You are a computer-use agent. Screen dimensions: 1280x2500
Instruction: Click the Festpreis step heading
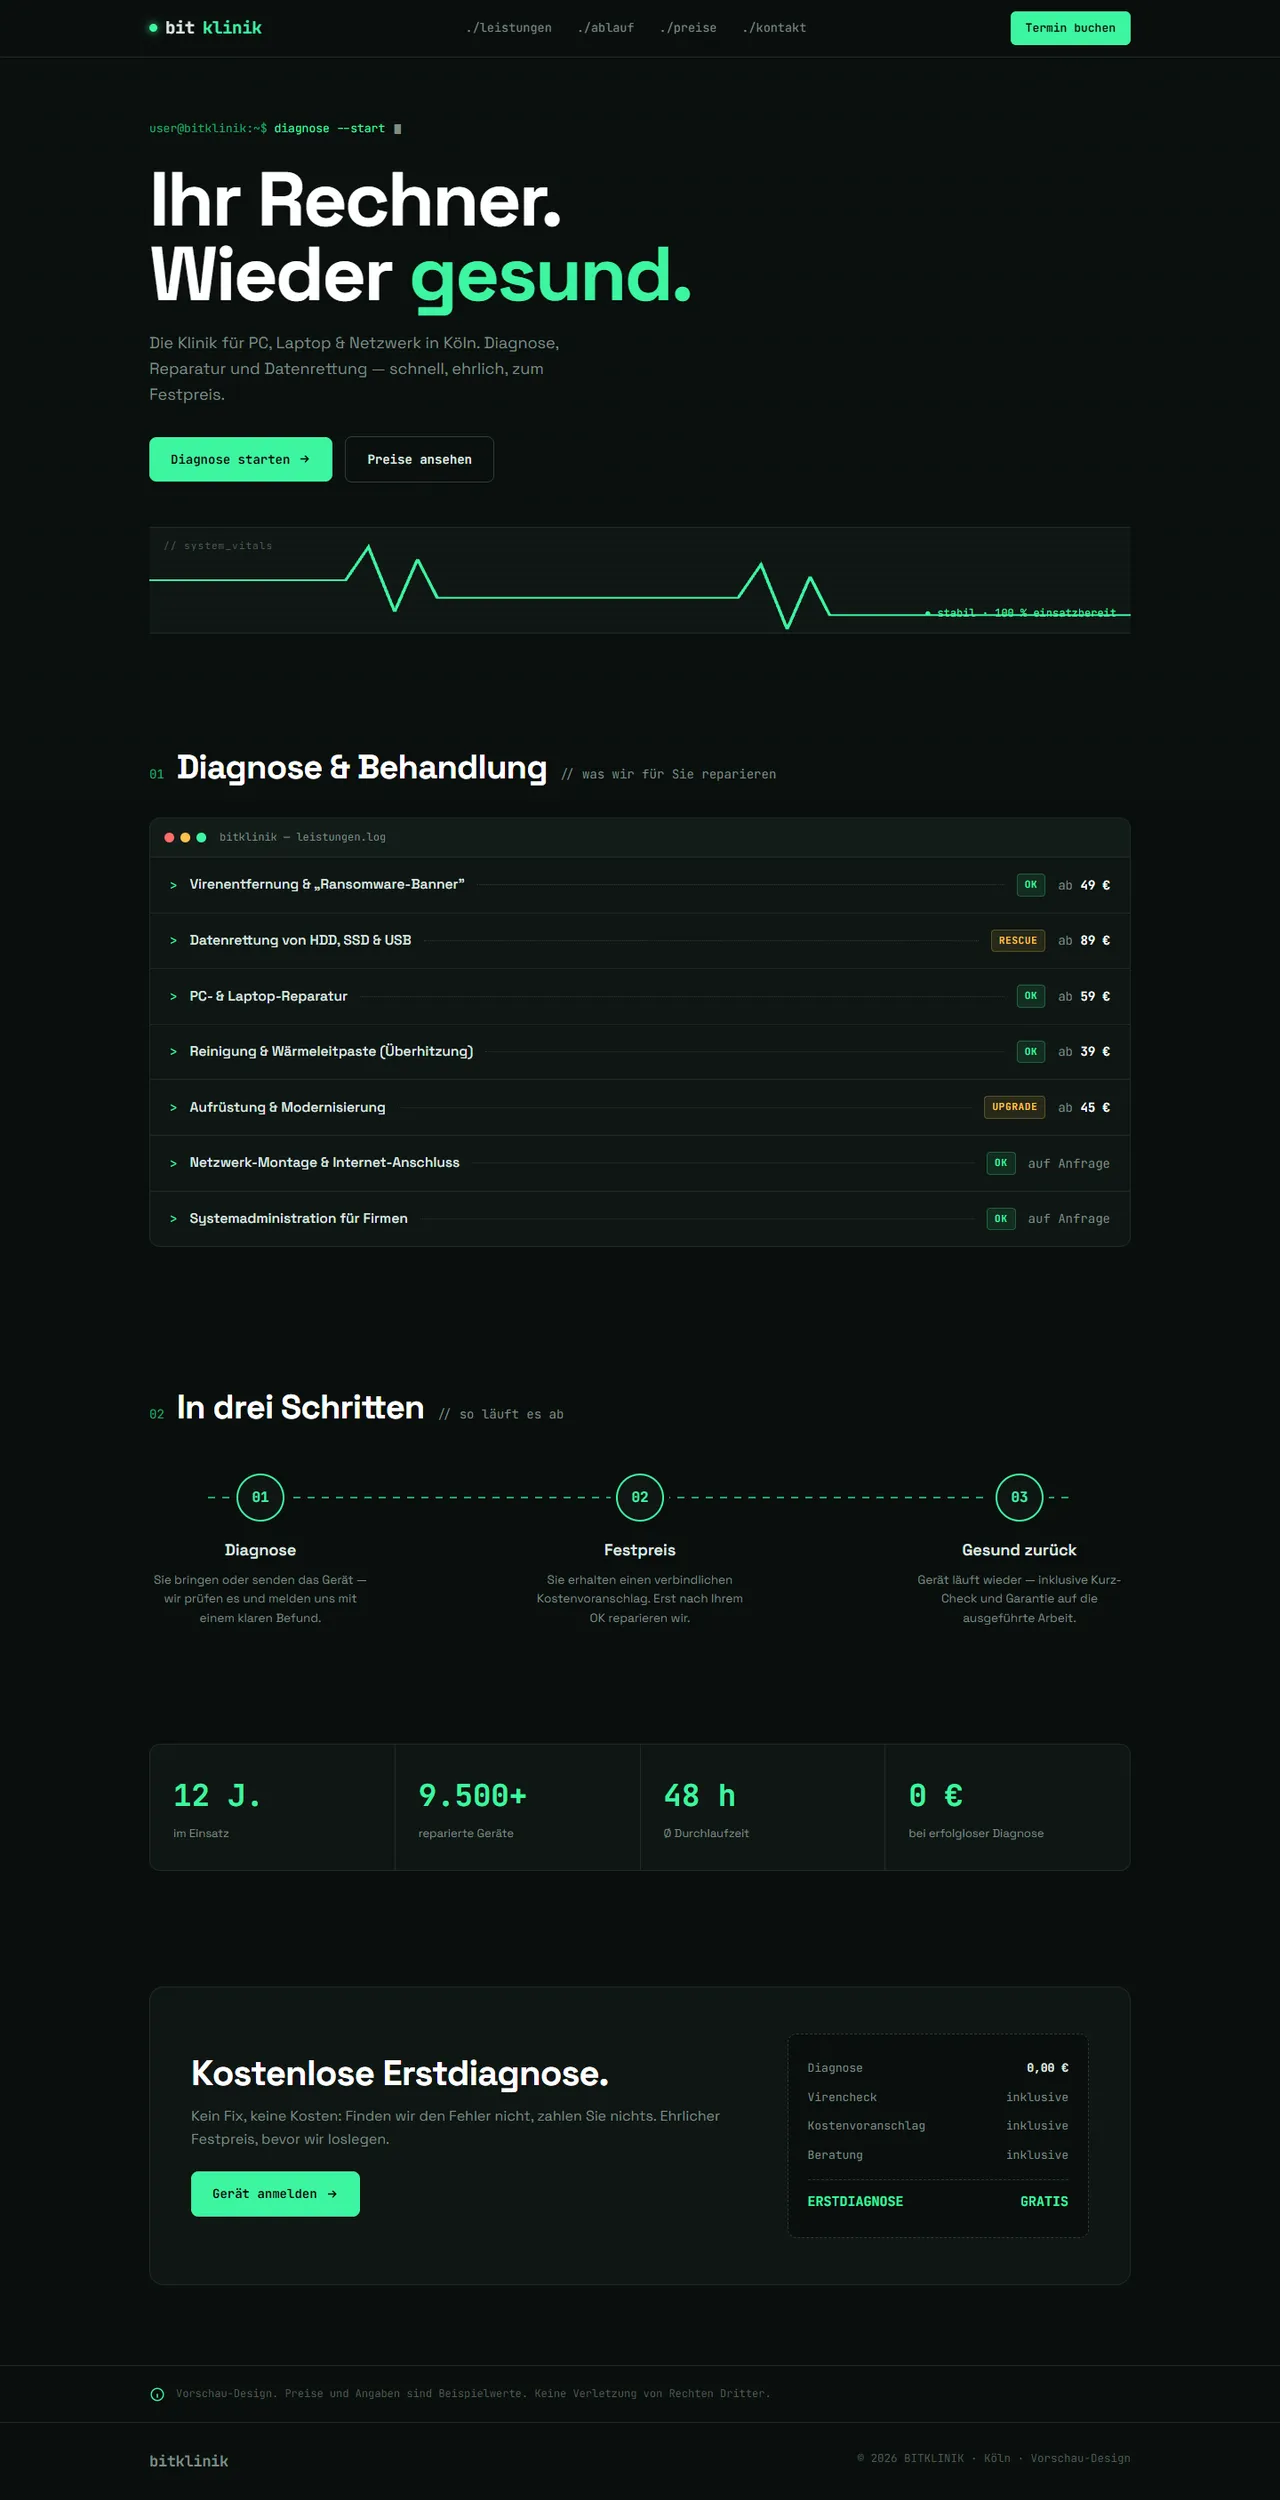pyautogui.click(x=640, y=1550)
